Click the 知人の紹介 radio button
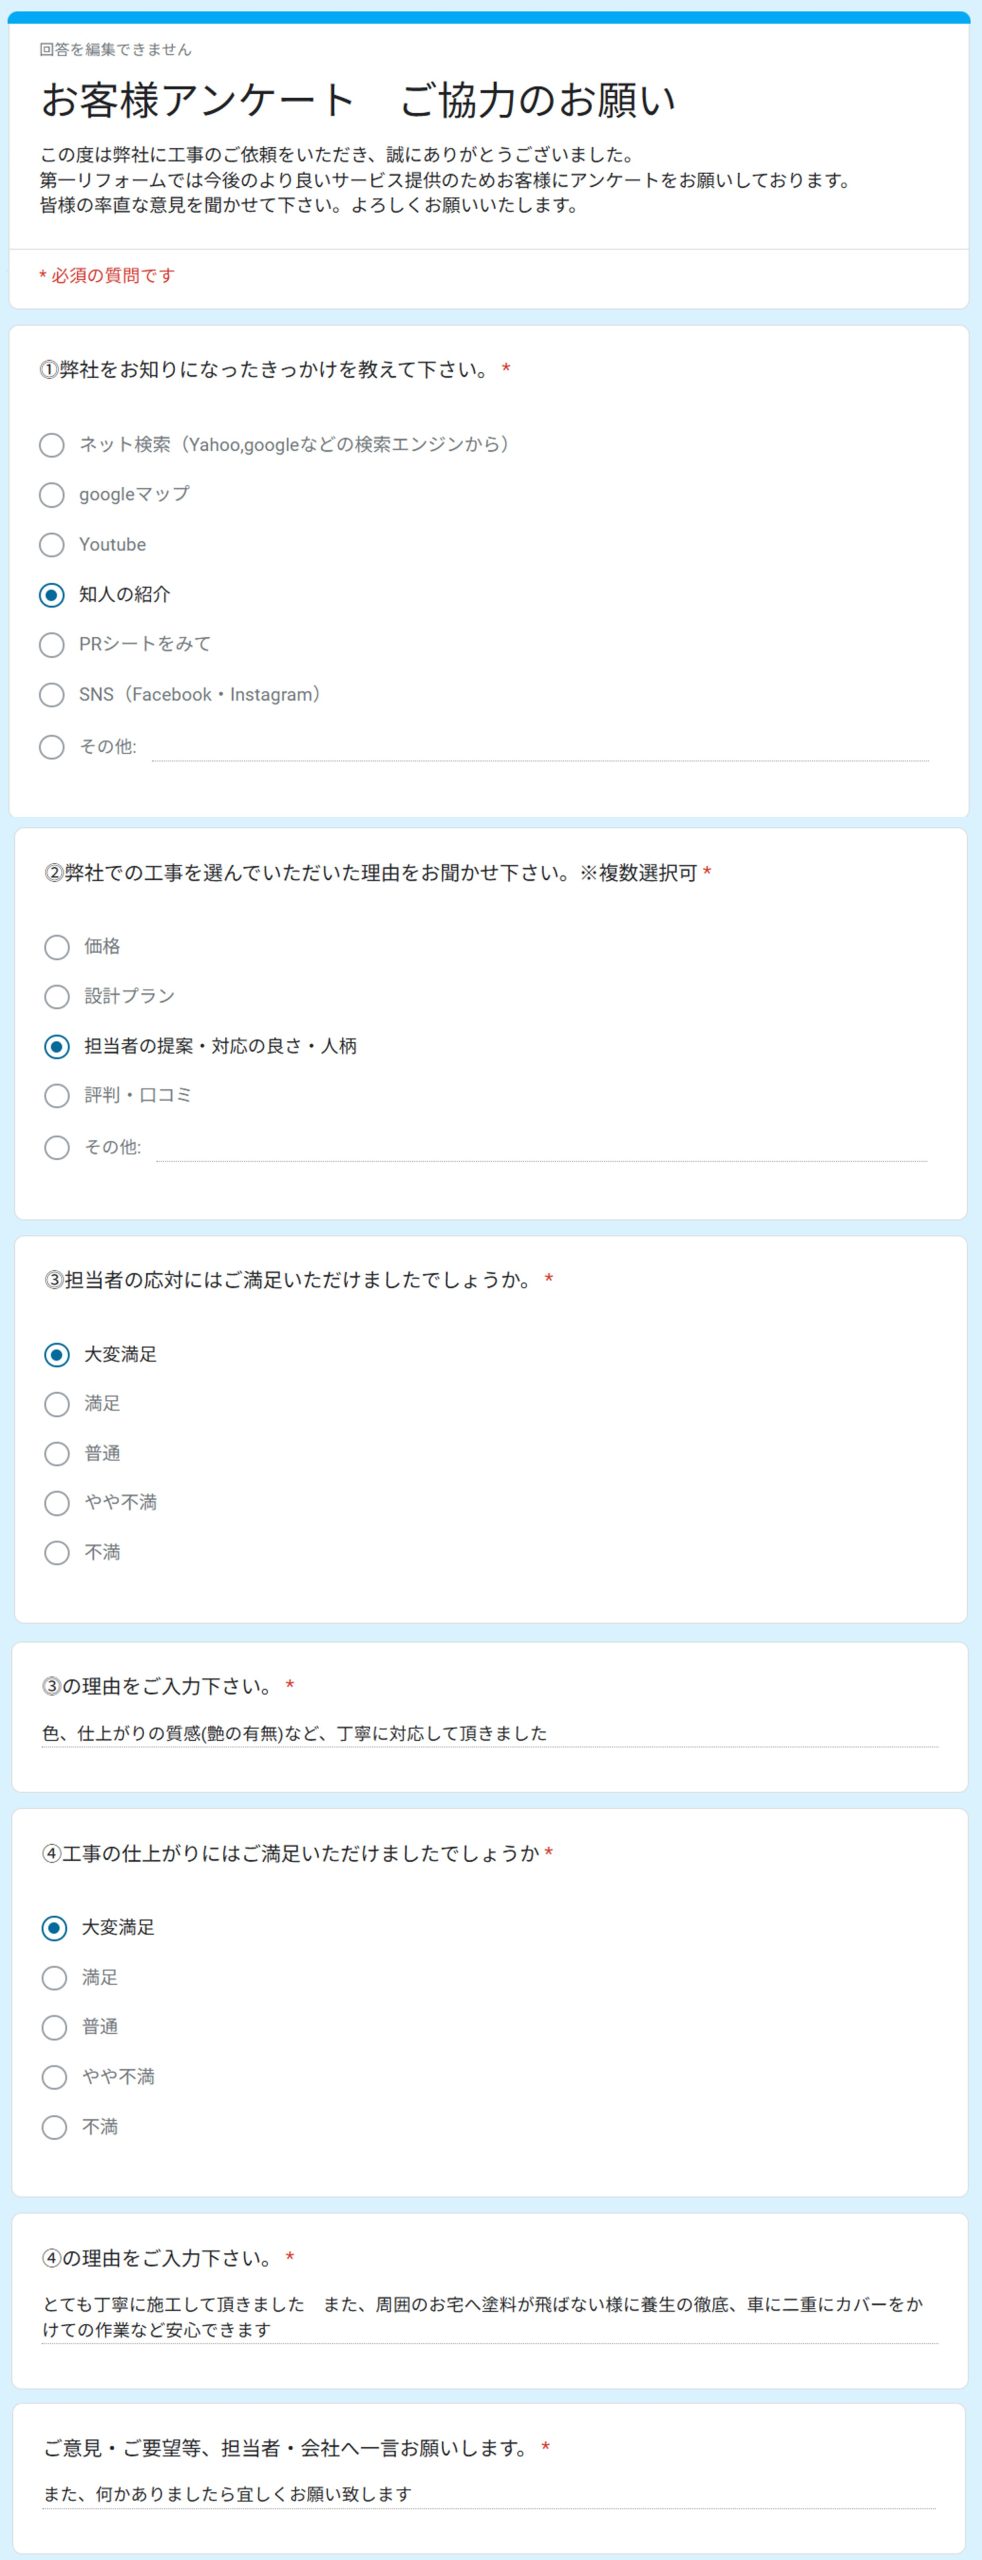 click(52, 595)
